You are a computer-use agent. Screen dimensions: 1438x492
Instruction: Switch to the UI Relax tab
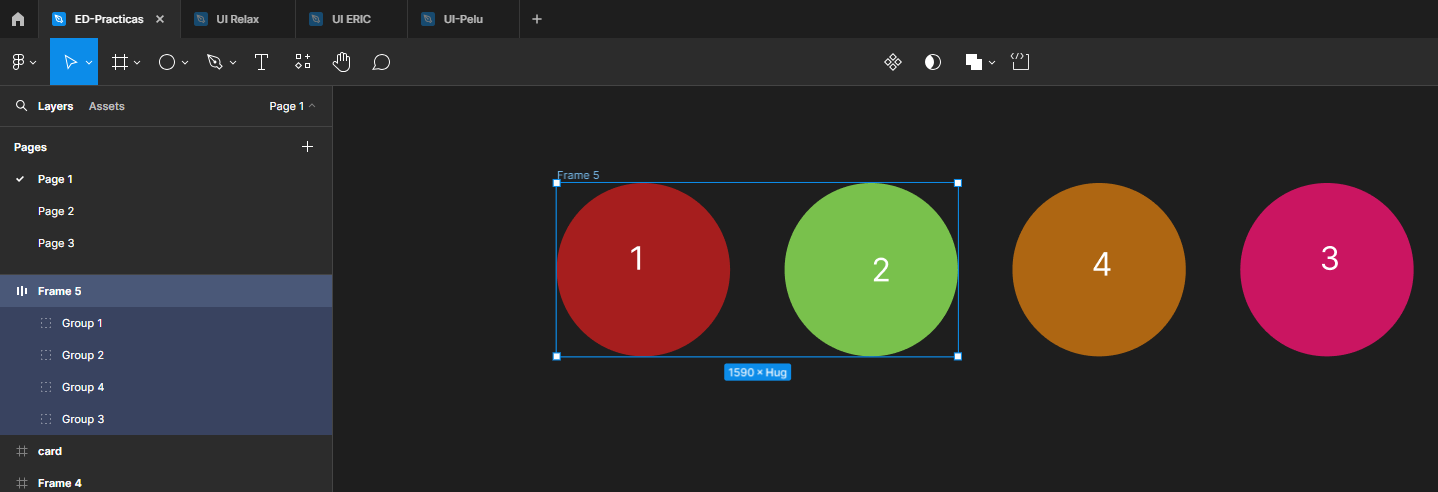pos(238,19)
